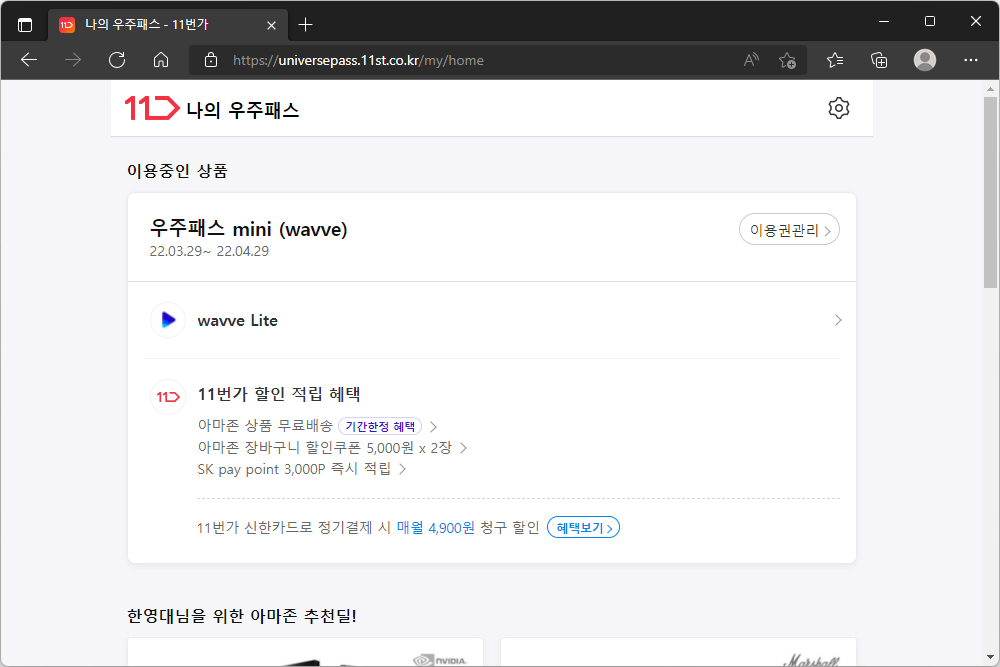1000x667 pixels.
Task: Open the NVIDIA product card thumbnail
Action: point(305,652)
